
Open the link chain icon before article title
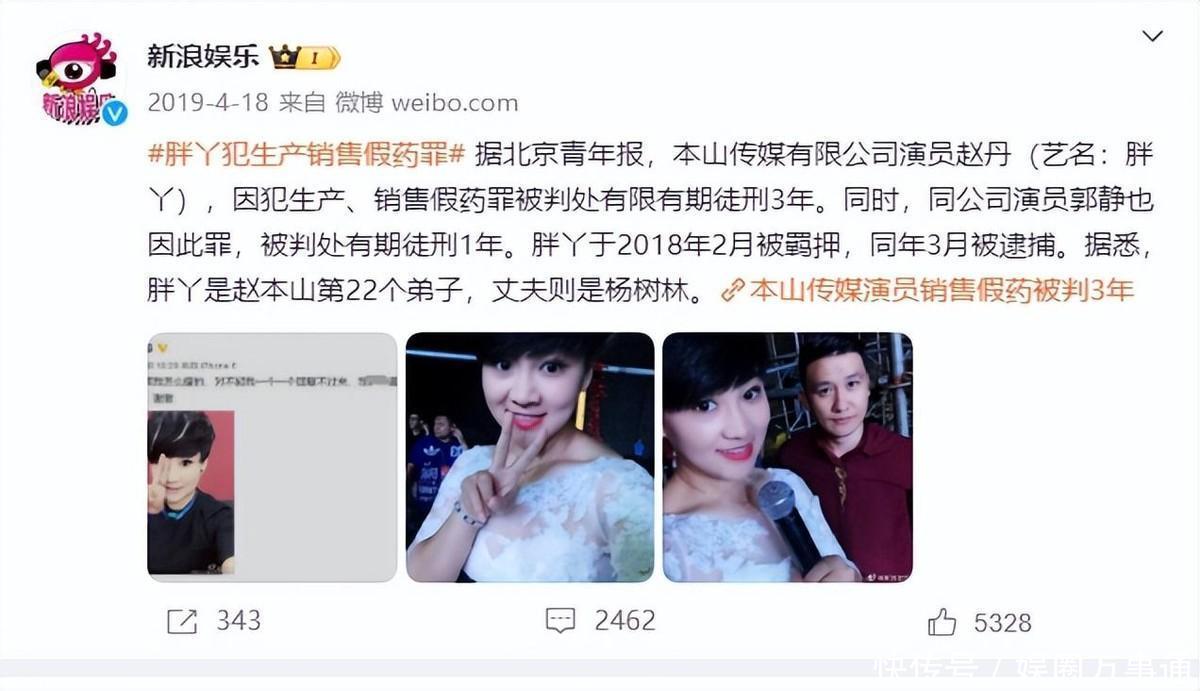tap(733, 291)
